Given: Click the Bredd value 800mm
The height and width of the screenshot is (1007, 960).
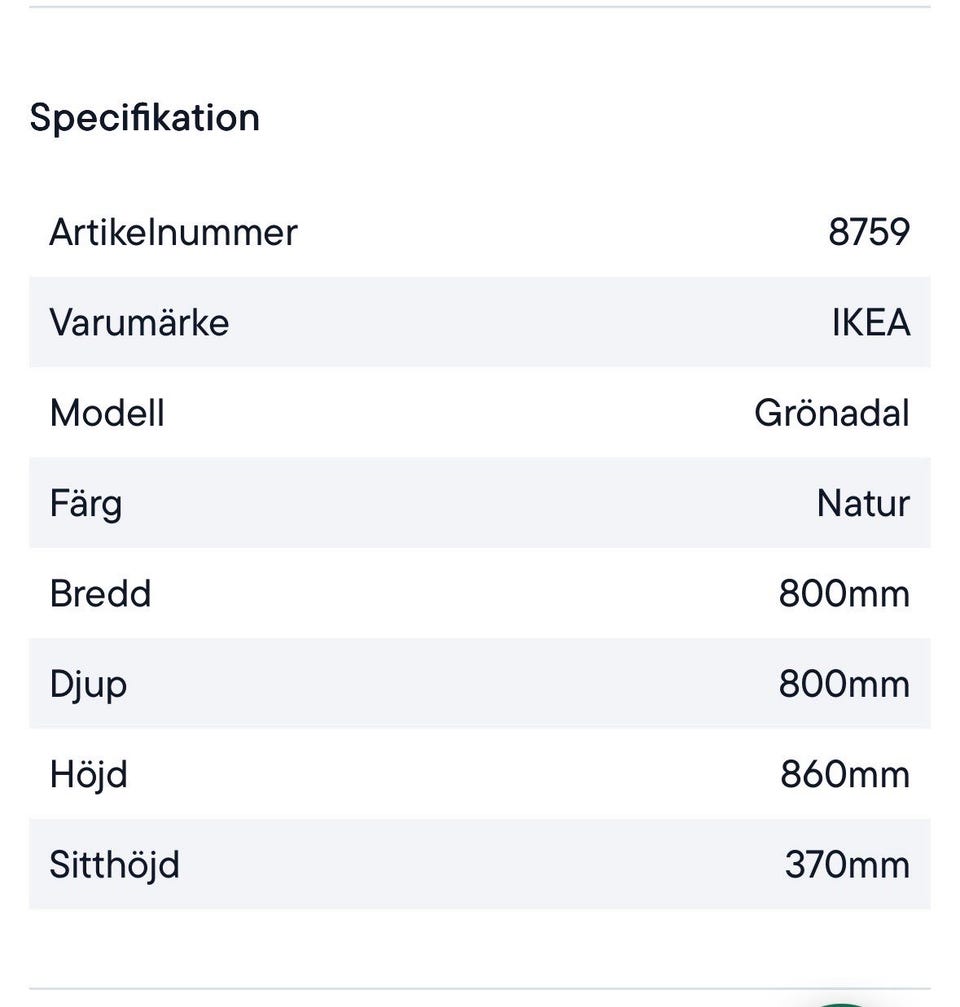Looking at the screenshot, I should tap(844, 594).
